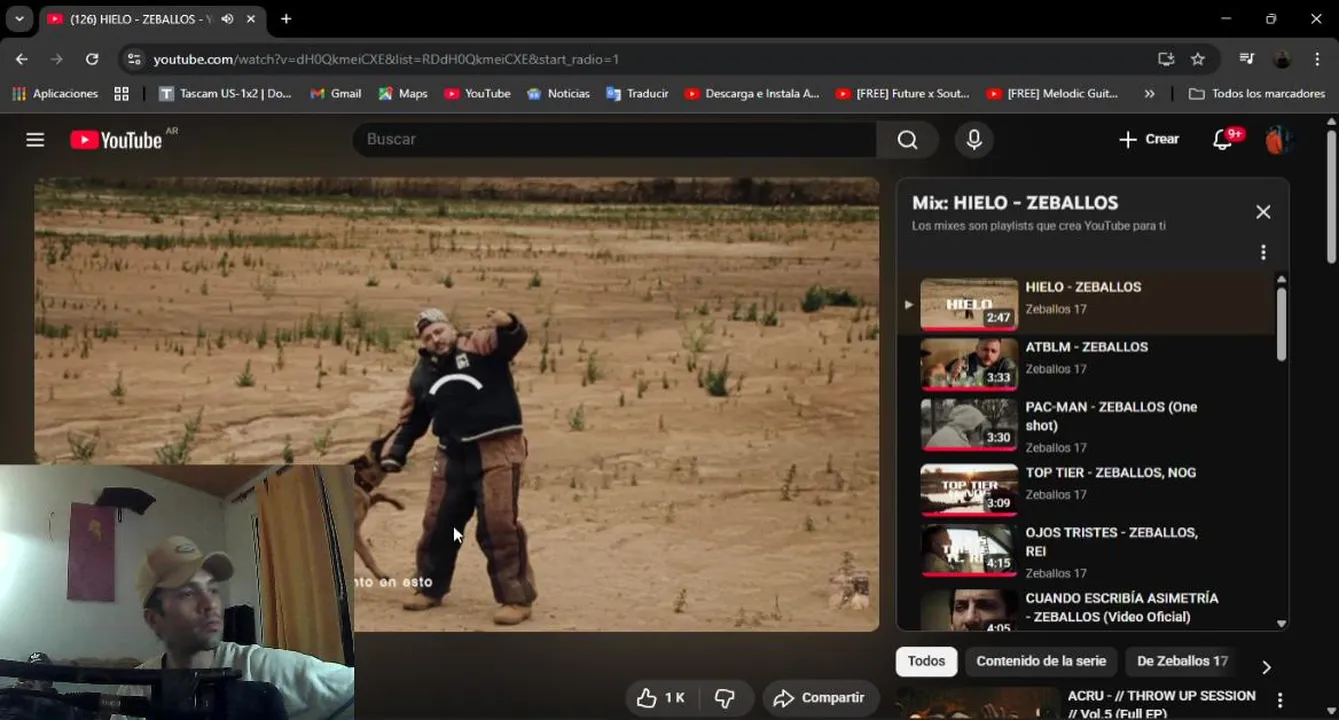Play OJOS TRISTES - ZEBALLOS, REI video

[1088, 552]
